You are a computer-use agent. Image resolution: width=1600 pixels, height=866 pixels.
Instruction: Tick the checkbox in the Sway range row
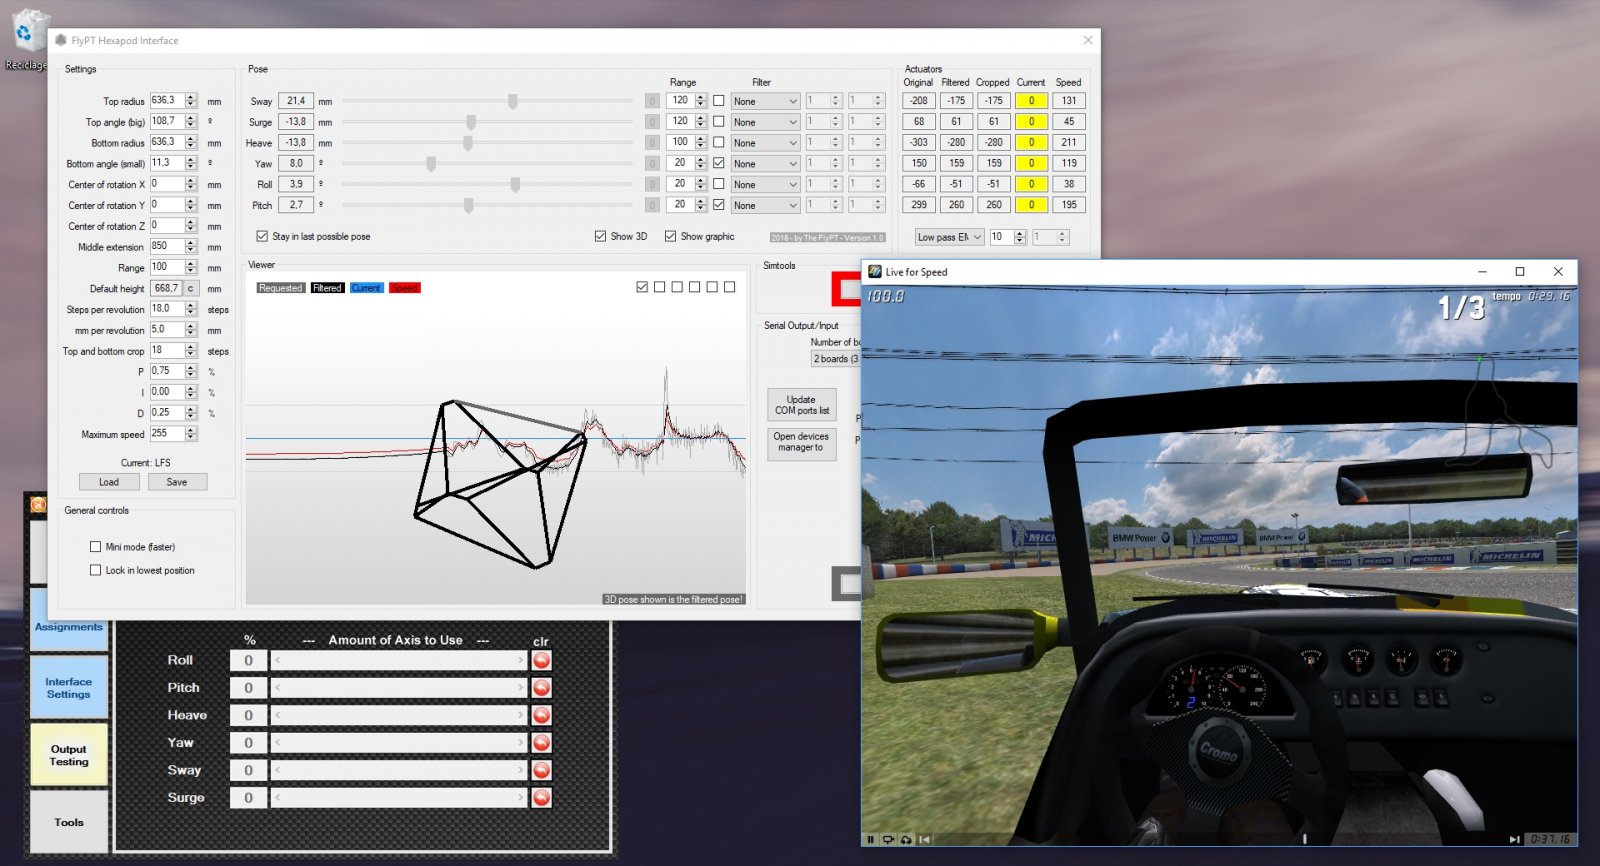click(x=718, y=101)
